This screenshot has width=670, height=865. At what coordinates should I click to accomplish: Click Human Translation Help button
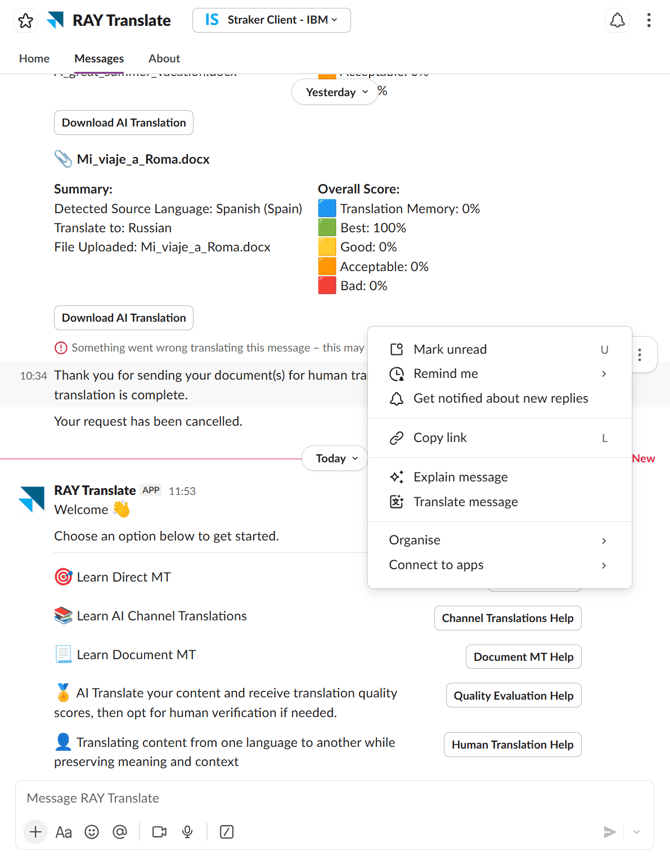tap(512, 745)
